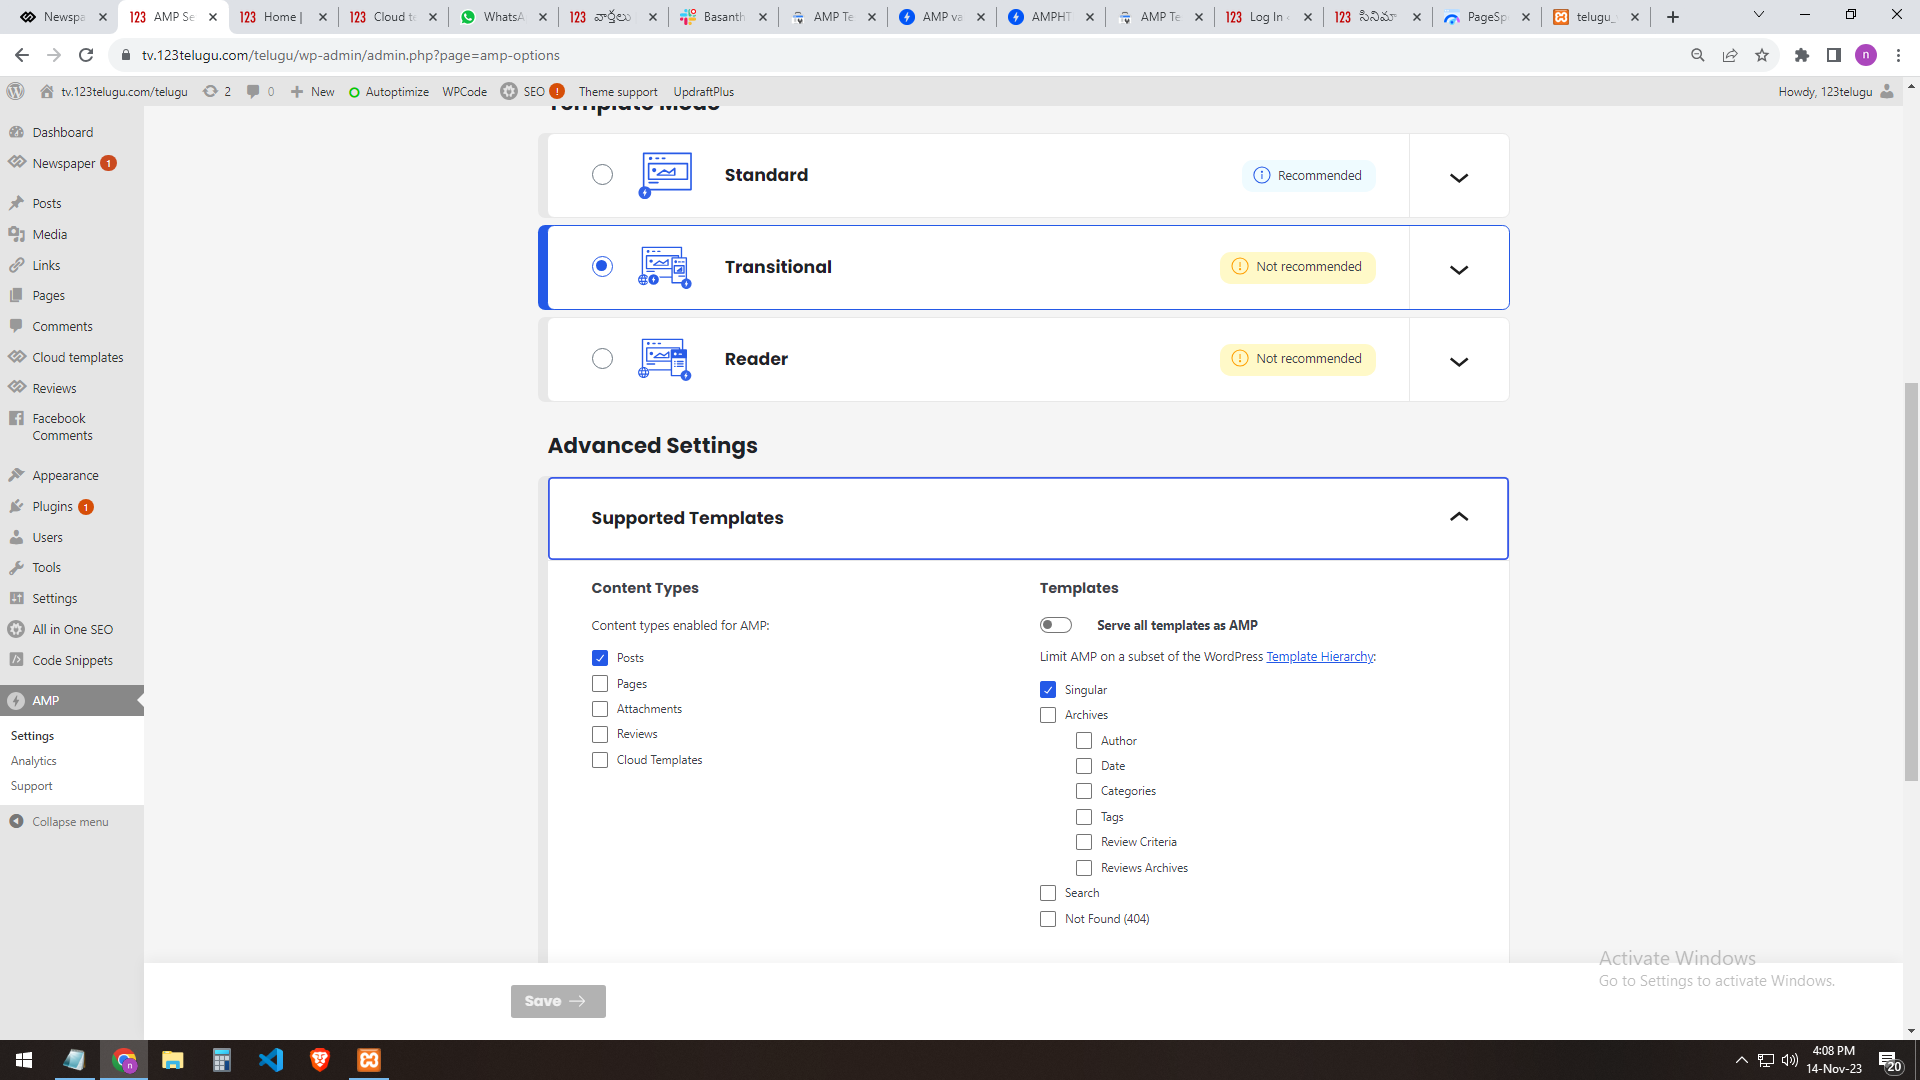Open Howdy, 123telugu account menu
Image resolution: width=1920 pixels, height=1080 pixels.
tap(1836, 91)
